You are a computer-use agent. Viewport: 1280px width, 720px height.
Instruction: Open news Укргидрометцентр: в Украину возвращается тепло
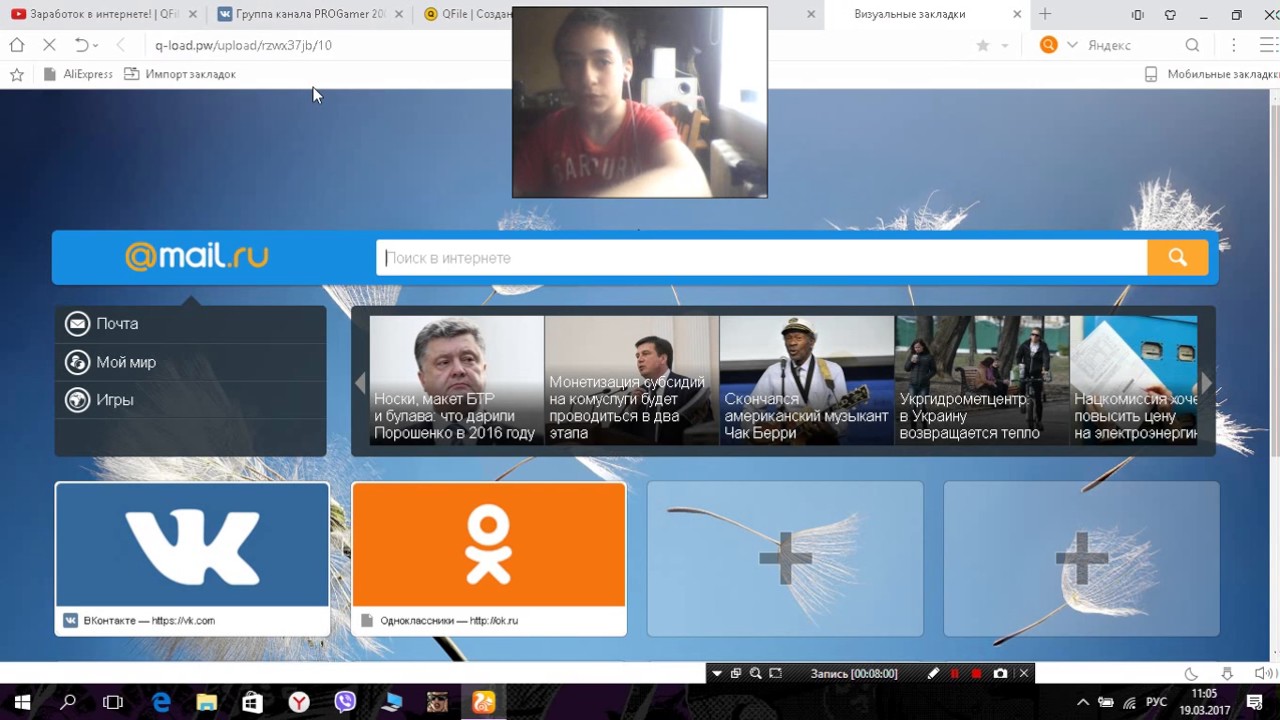pos(981,380)
